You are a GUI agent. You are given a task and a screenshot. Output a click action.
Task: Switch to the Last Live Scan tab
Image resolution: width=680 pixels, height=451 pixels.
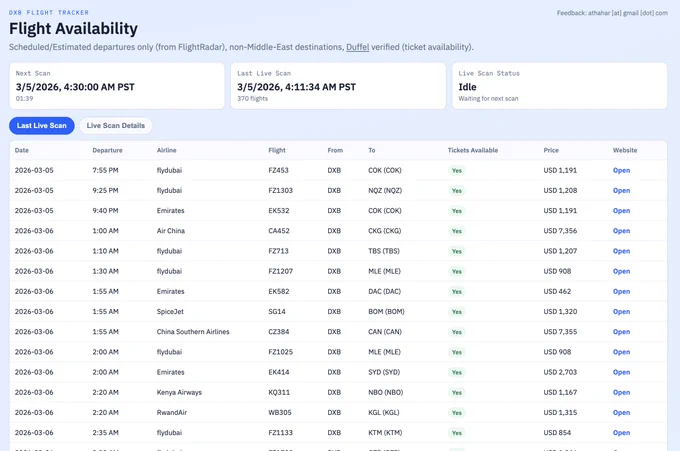[42, 126]
